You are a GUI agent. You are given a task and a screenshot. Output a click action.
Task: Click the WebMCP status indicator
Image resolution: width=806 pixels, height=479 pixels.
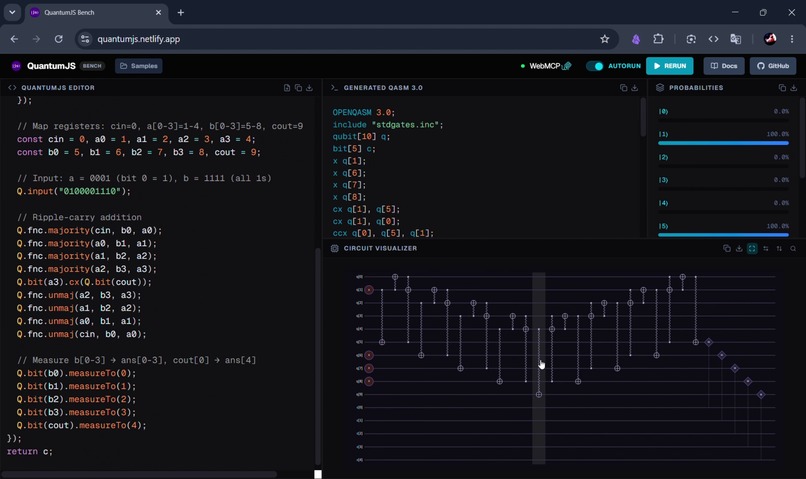(545, 66)
